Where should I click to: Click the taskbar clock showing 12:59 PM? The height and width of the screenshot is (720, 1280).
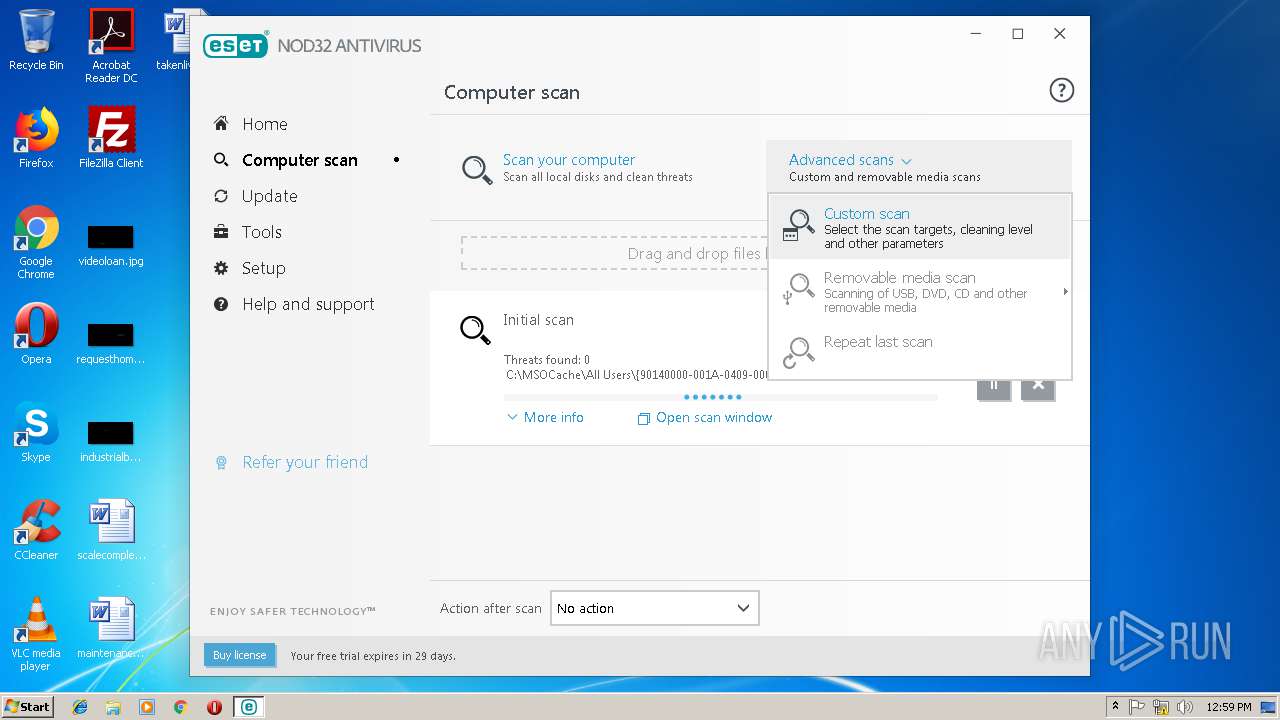point(1229,707)
